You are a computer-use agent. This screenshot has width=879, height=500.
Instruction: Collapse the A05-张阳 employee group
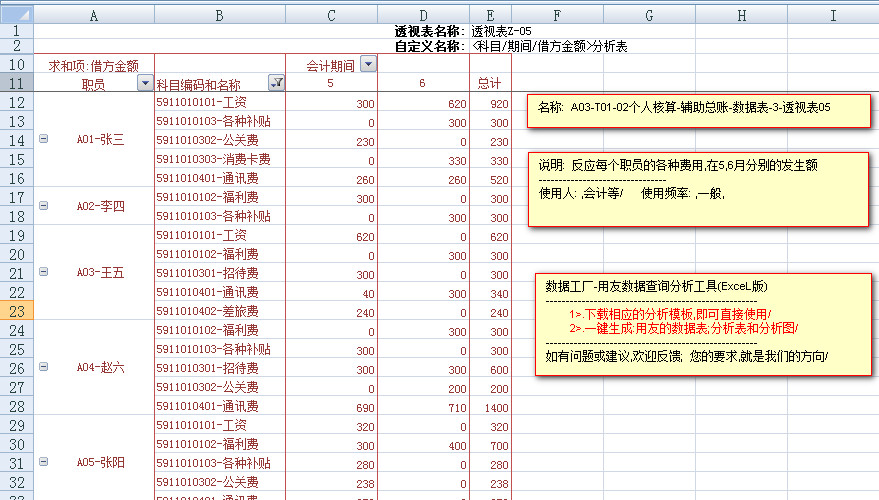[43, 463]
